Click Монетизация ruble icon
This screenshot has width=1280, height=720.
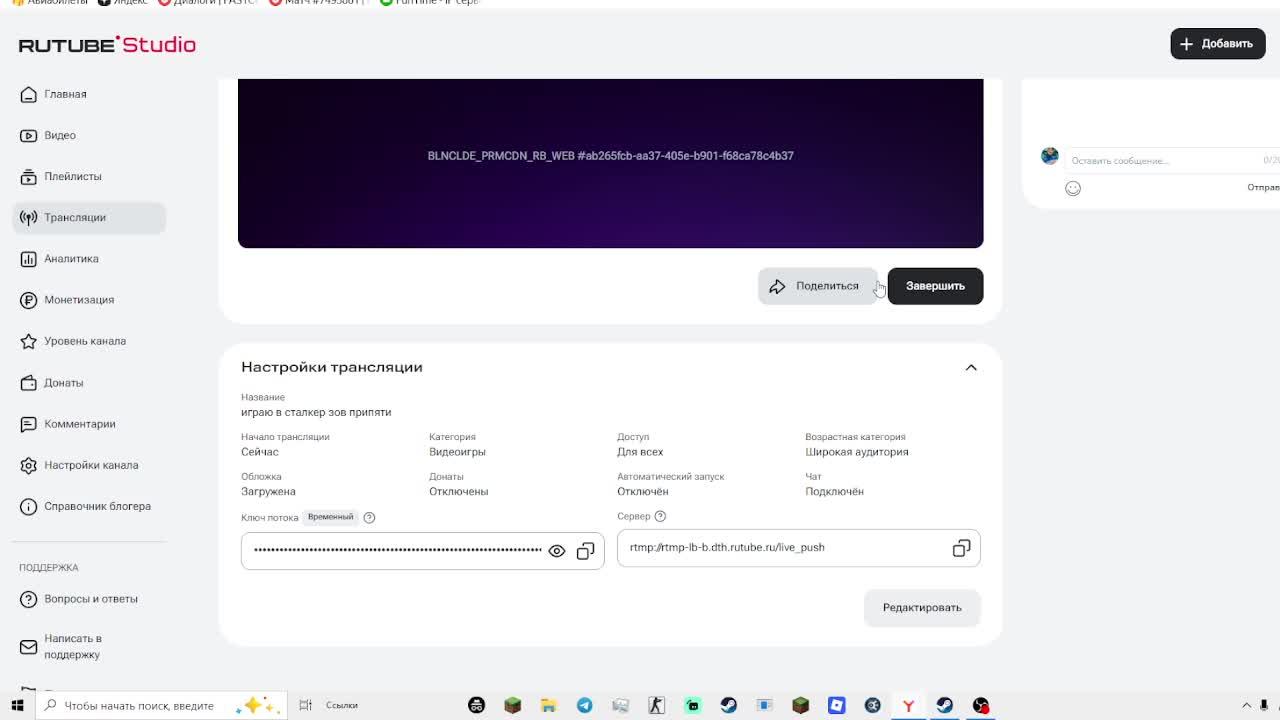[x=28, y=300]
